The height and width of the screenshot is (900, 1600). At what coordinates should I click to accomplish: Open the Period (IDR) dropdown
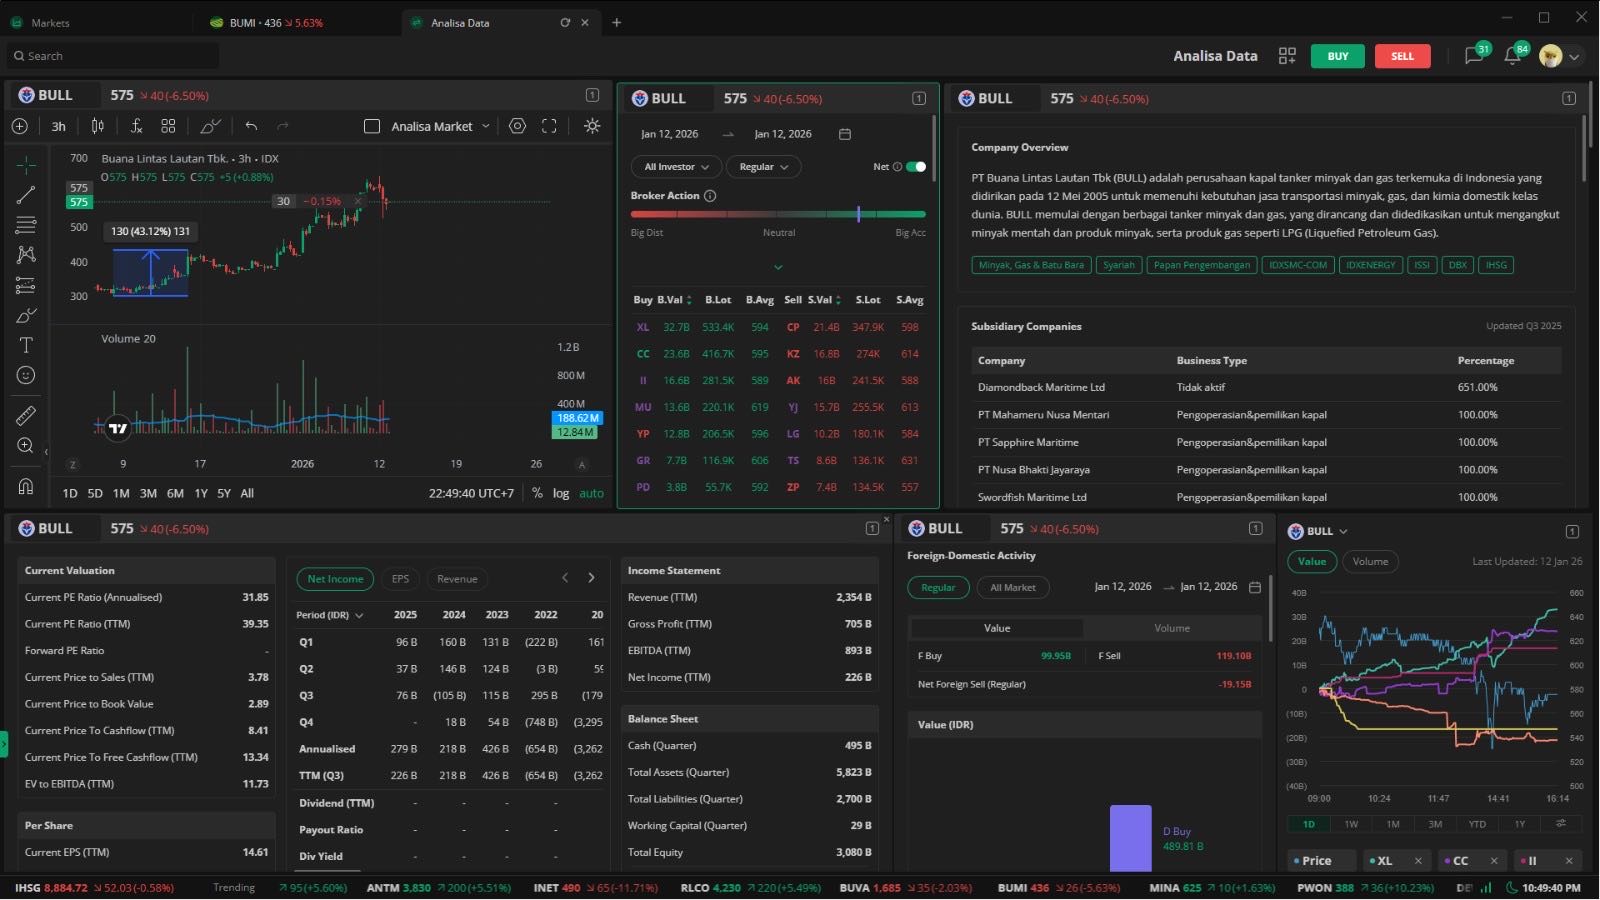pos(329,615)
